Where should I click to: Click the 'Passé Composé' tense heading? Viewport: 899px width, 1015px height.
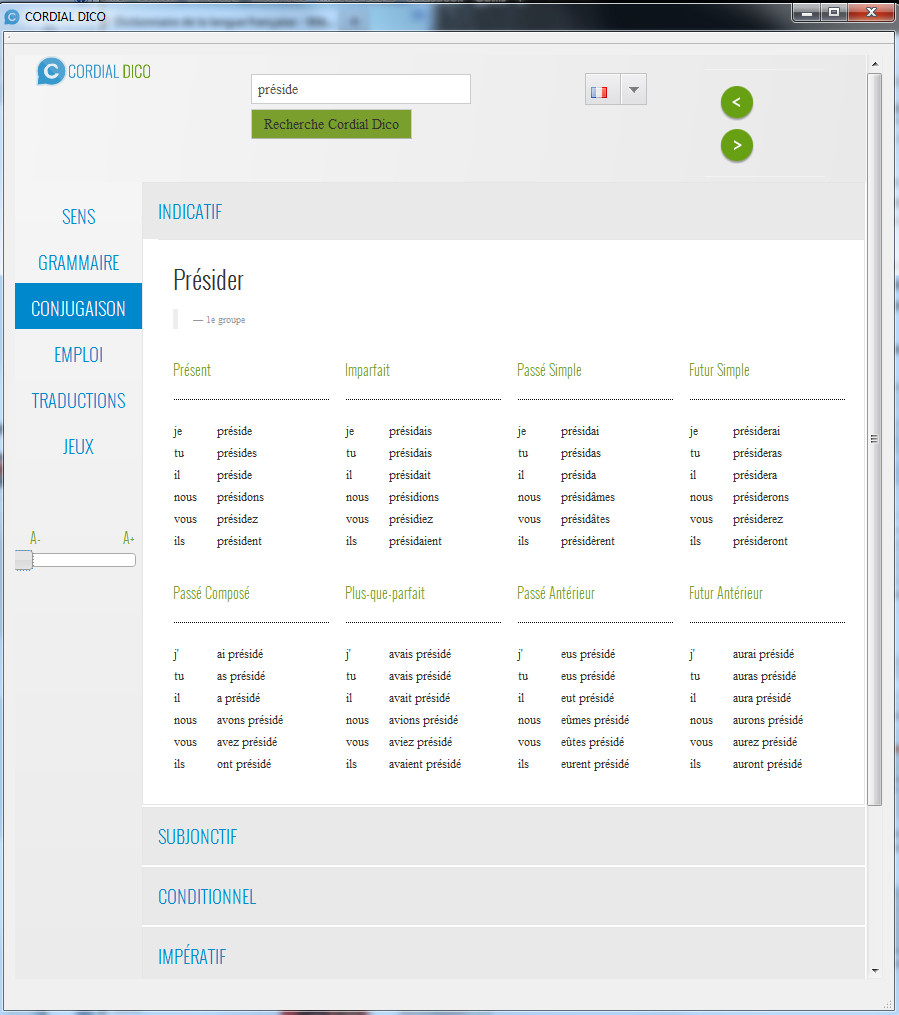pos(211,593)
